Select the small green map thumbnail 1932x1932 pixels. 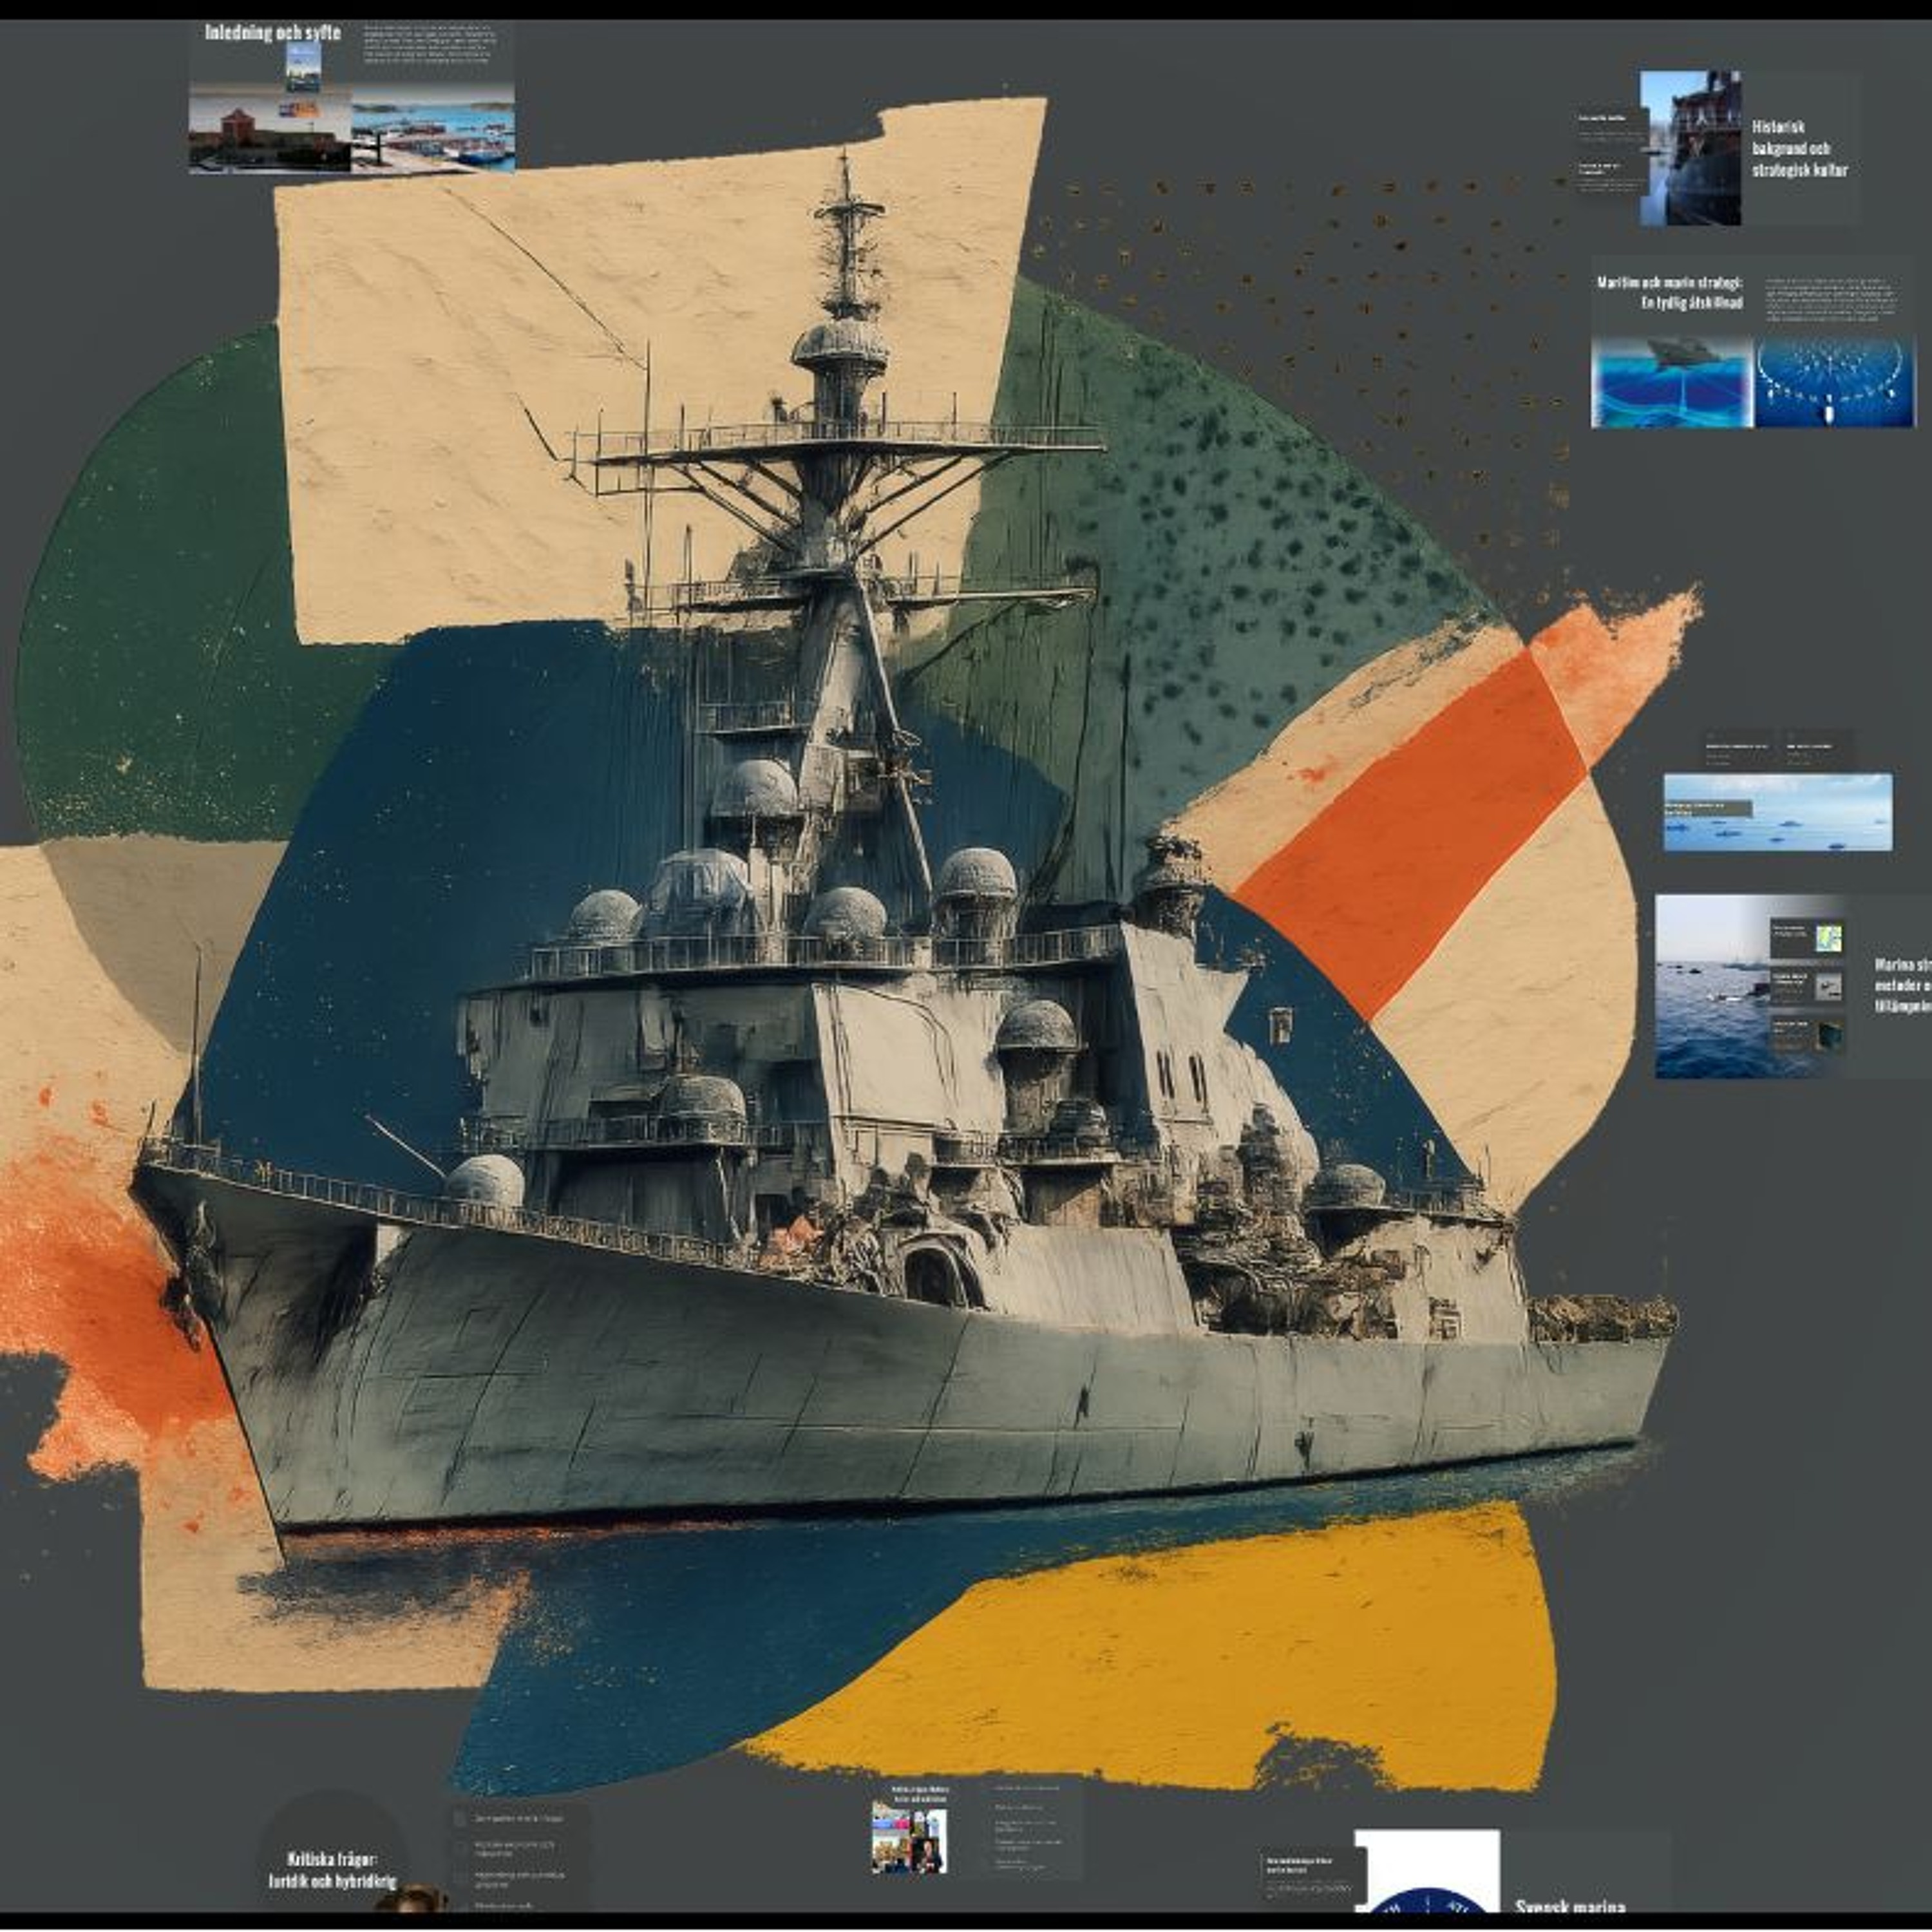pyautogui.click(x=1828, y=938)
